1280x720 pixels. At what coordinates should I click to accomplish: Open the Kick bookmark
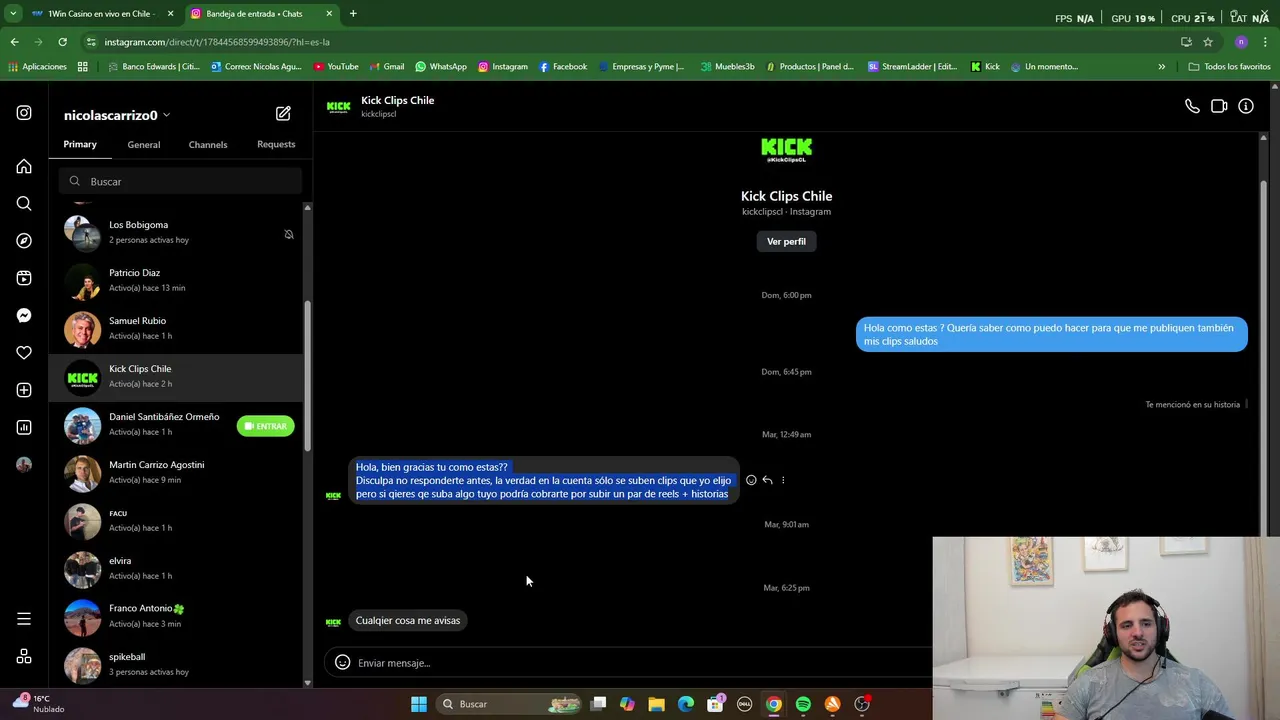(985, 67)
